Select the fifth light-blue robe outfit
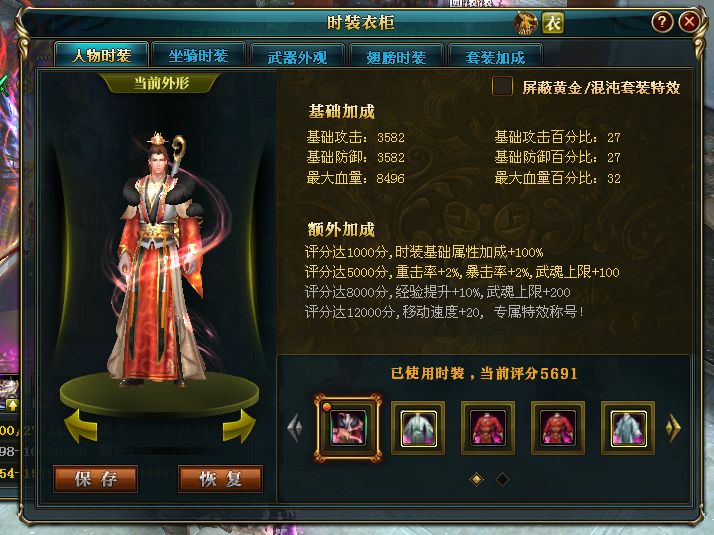 pos(628,428)
